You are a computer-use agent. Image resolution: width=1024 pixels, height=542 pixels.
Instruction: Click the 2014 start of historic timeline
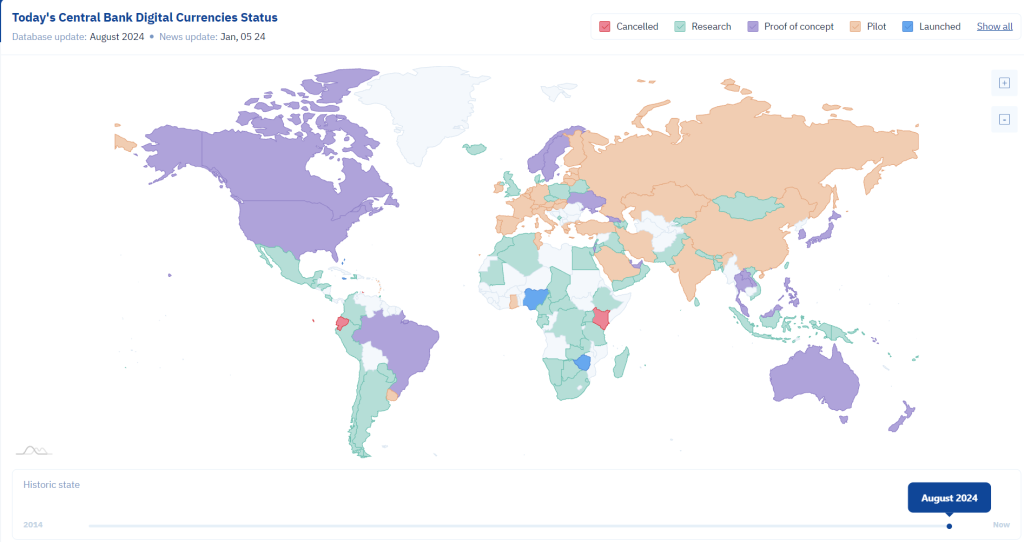(x=33, y=524)
